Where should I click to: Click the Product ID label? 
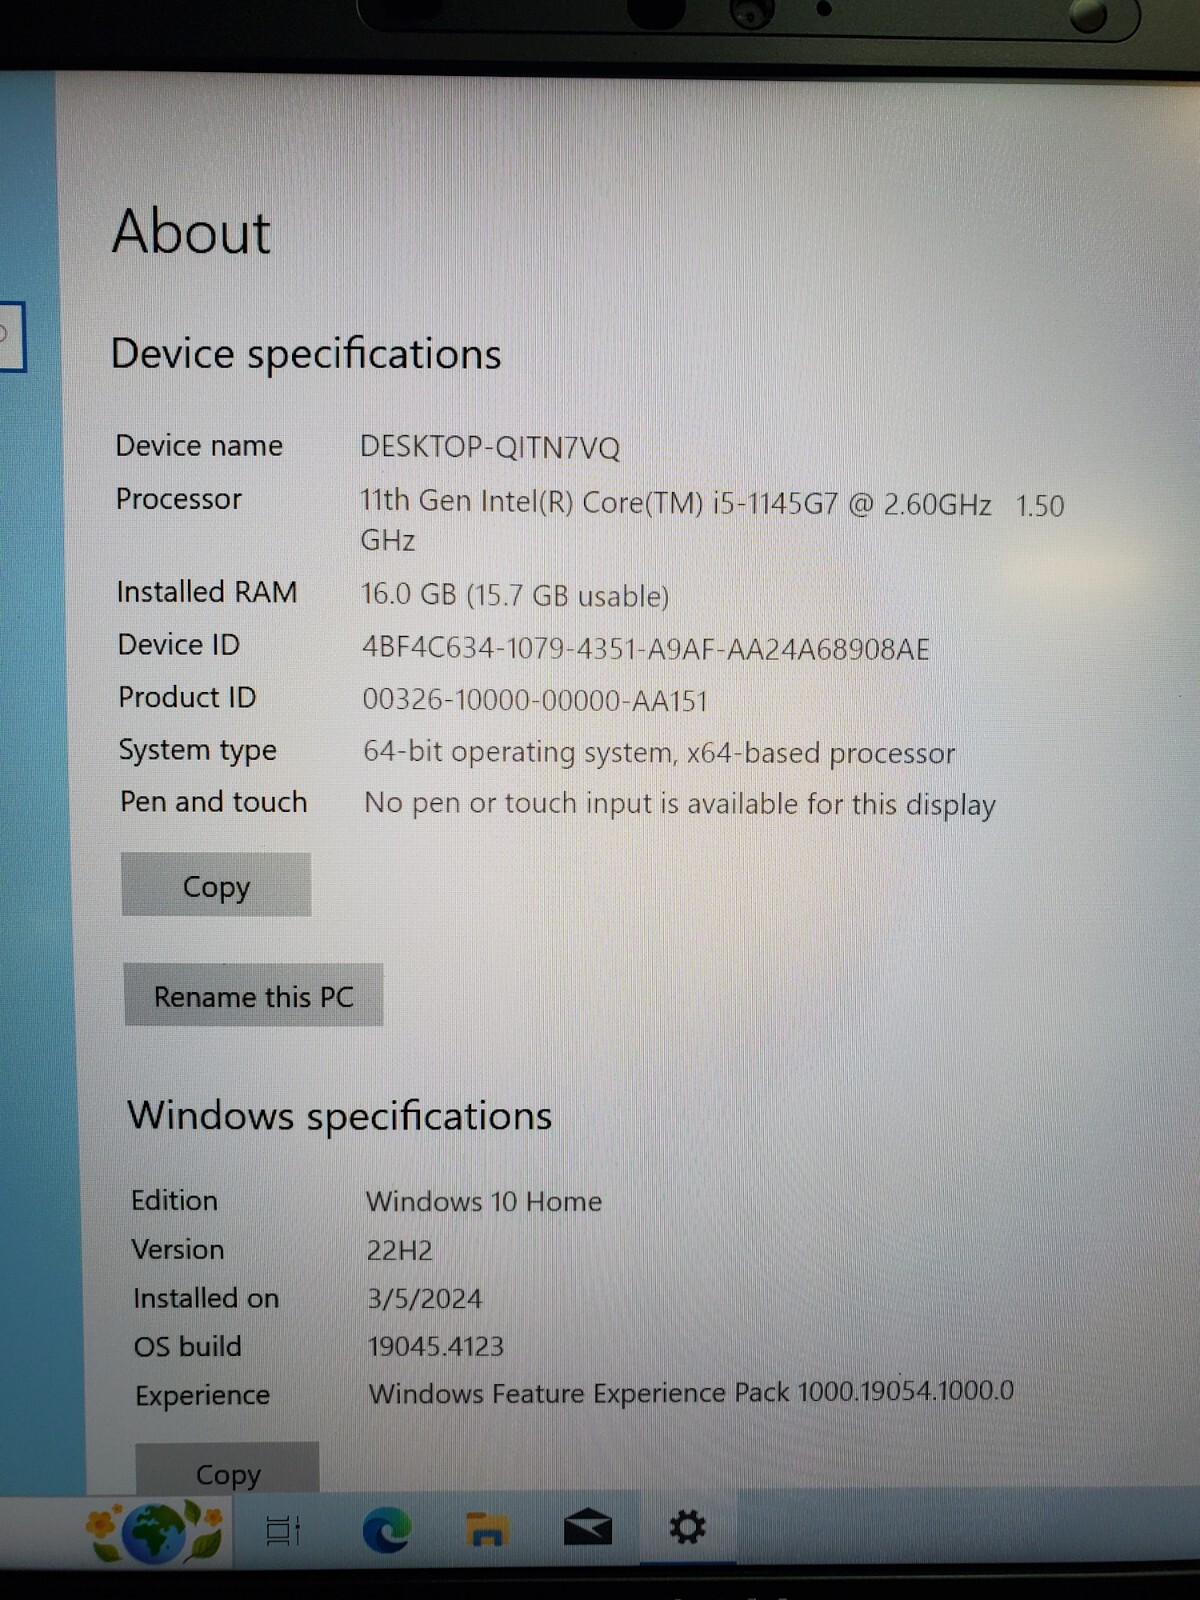click(x=187, y=697)
